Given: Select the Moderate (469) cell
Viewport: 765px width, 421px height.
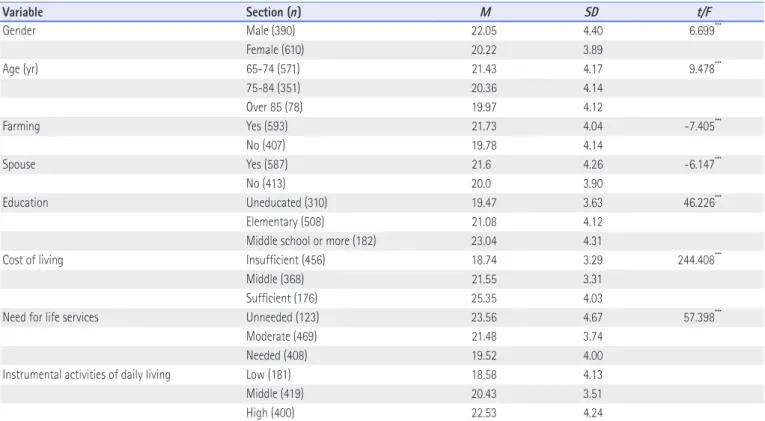Looking at the screenshot, I should click(x=281, y=336).
